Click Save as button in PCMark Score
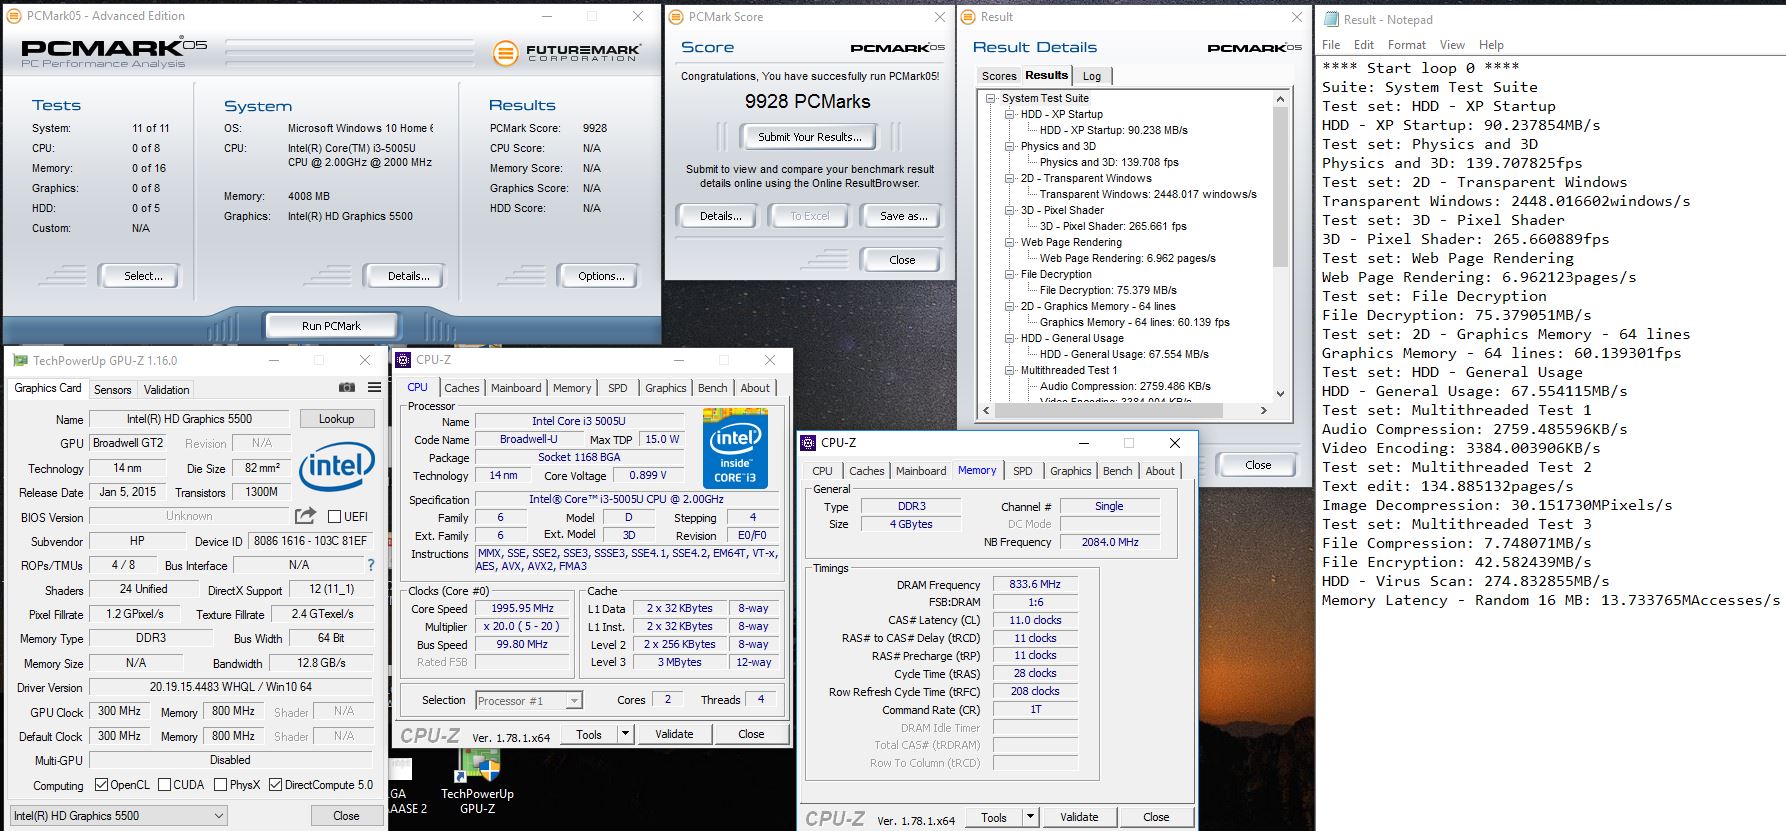The width and height of the screenshot is (1786, 831). [903, 216]
